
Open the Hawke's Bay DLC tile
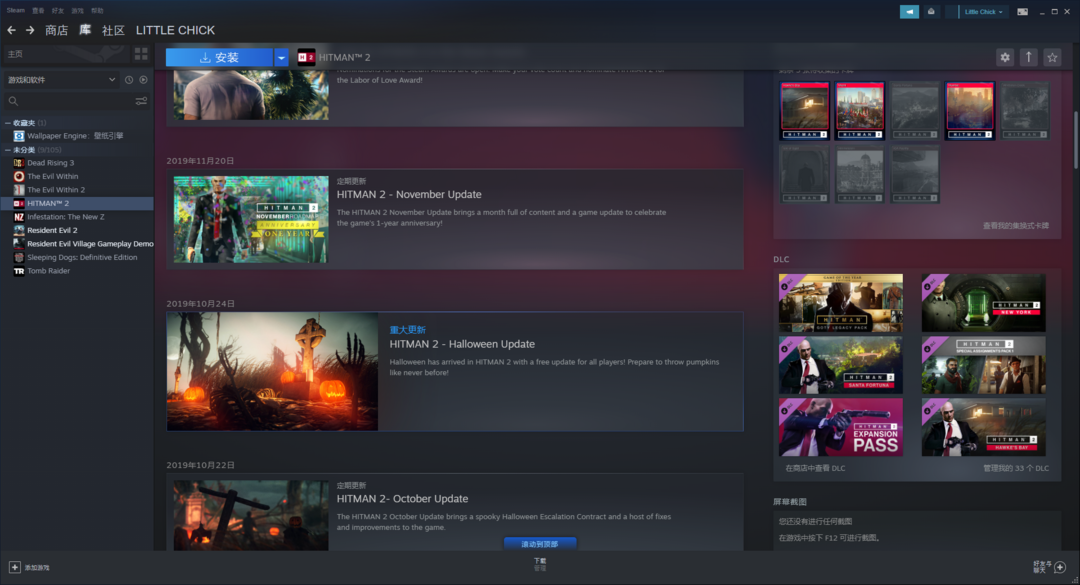(x=984, y=427)
